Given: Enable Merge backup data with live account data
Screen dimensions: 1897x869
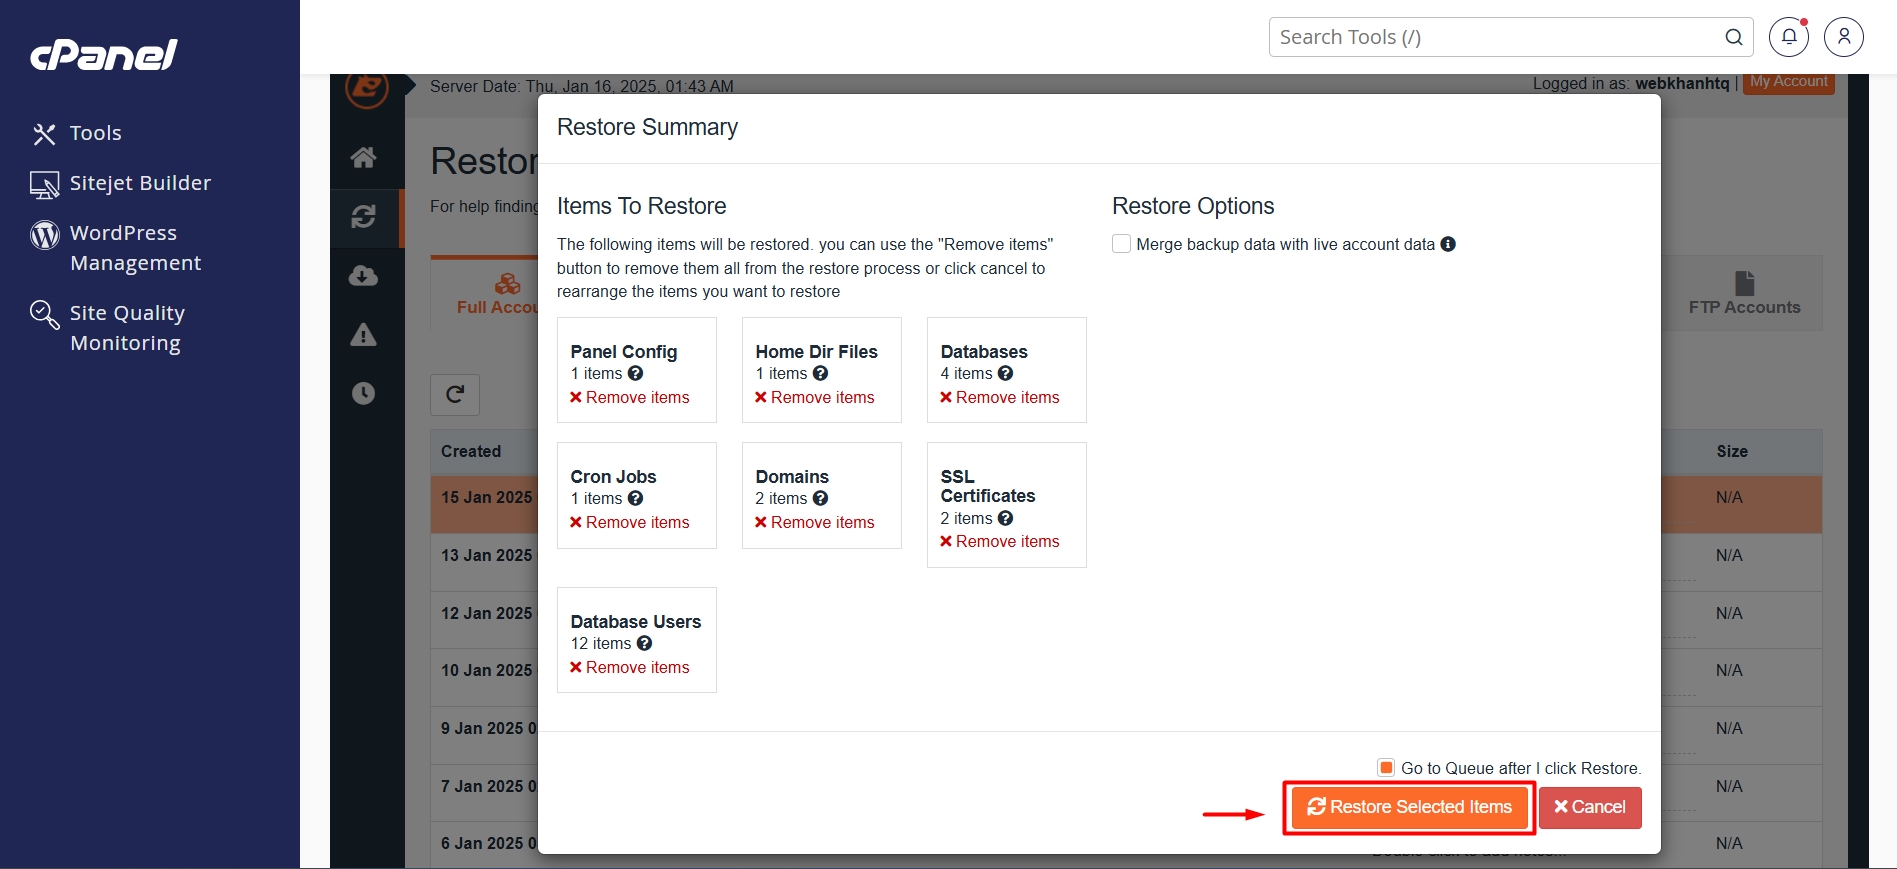Looking at the screenshot, I should [x=1122, y=244].
